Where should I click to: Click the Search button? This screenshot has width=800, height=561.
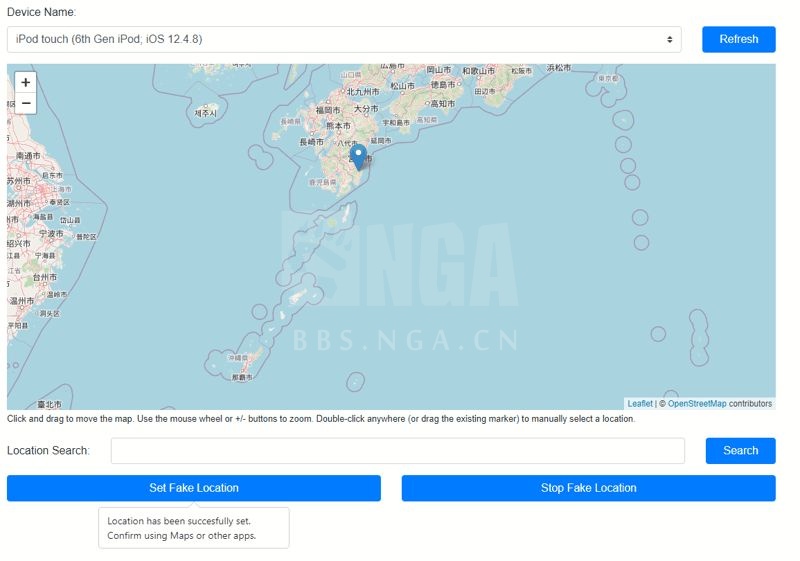740,450
